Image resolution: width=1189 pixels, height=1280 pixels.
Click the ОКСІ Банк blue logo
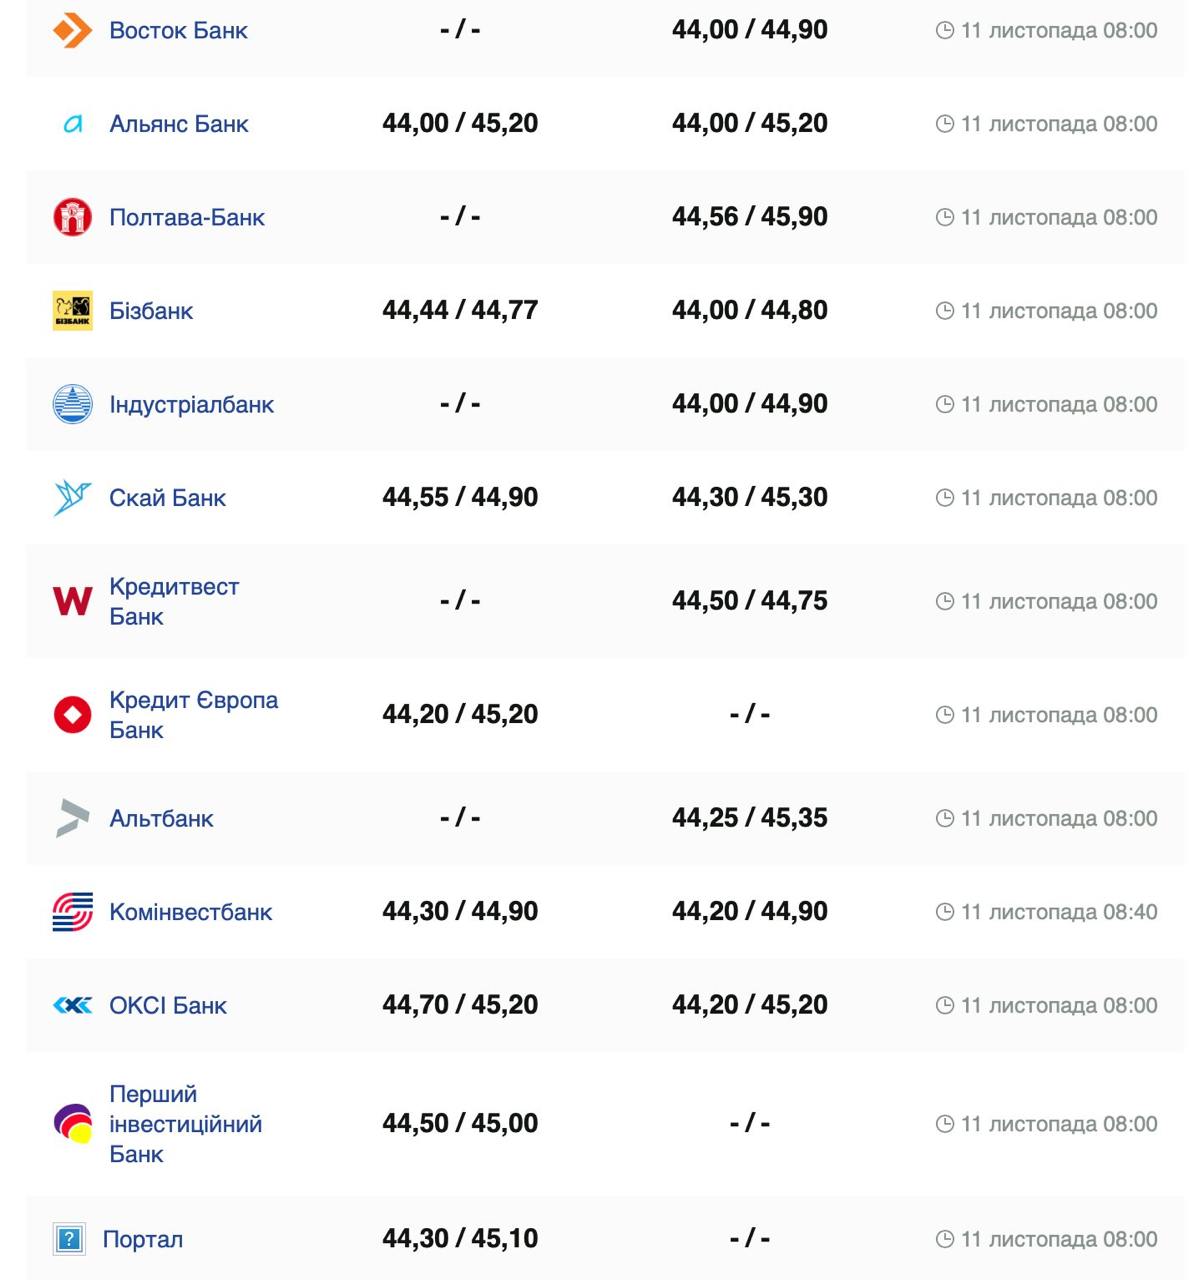(72, 1005)
